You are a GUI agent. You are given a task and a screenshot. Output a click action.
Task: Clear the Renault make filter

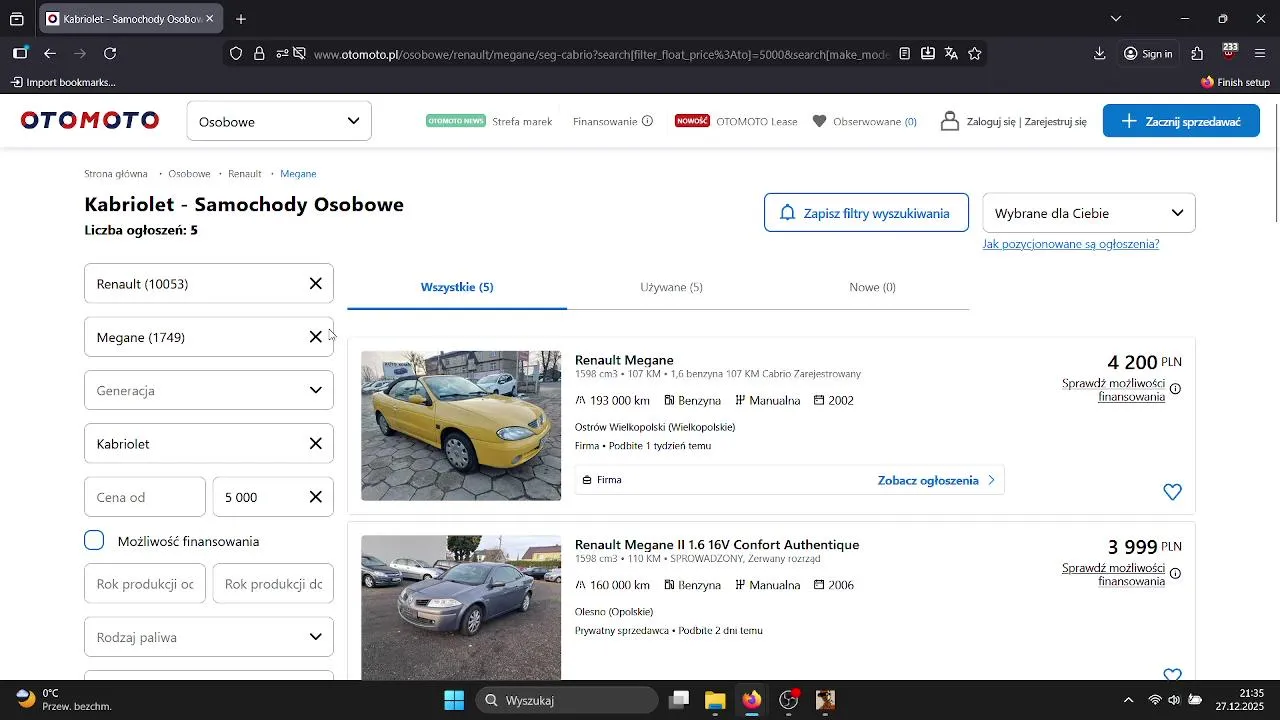coord(315,284)
